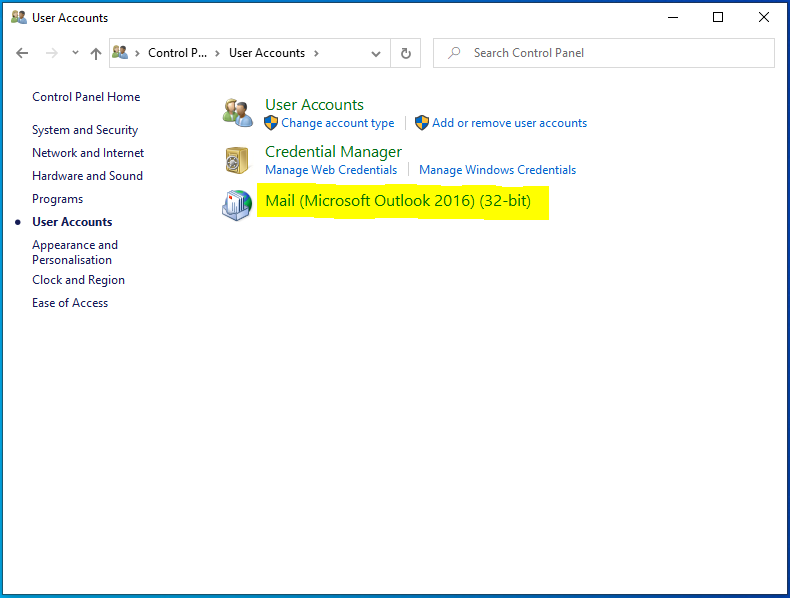
Task: Open the recent locations dropdown arrow
Action: point(75,52)
